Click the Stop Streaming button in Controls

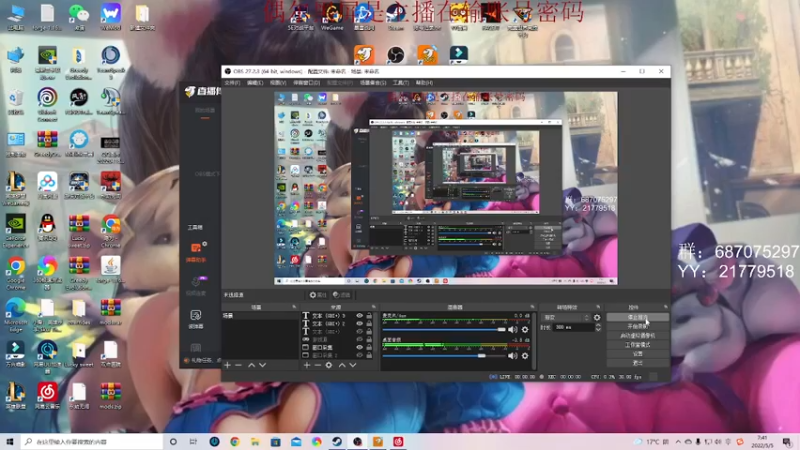tap(637, 317)
